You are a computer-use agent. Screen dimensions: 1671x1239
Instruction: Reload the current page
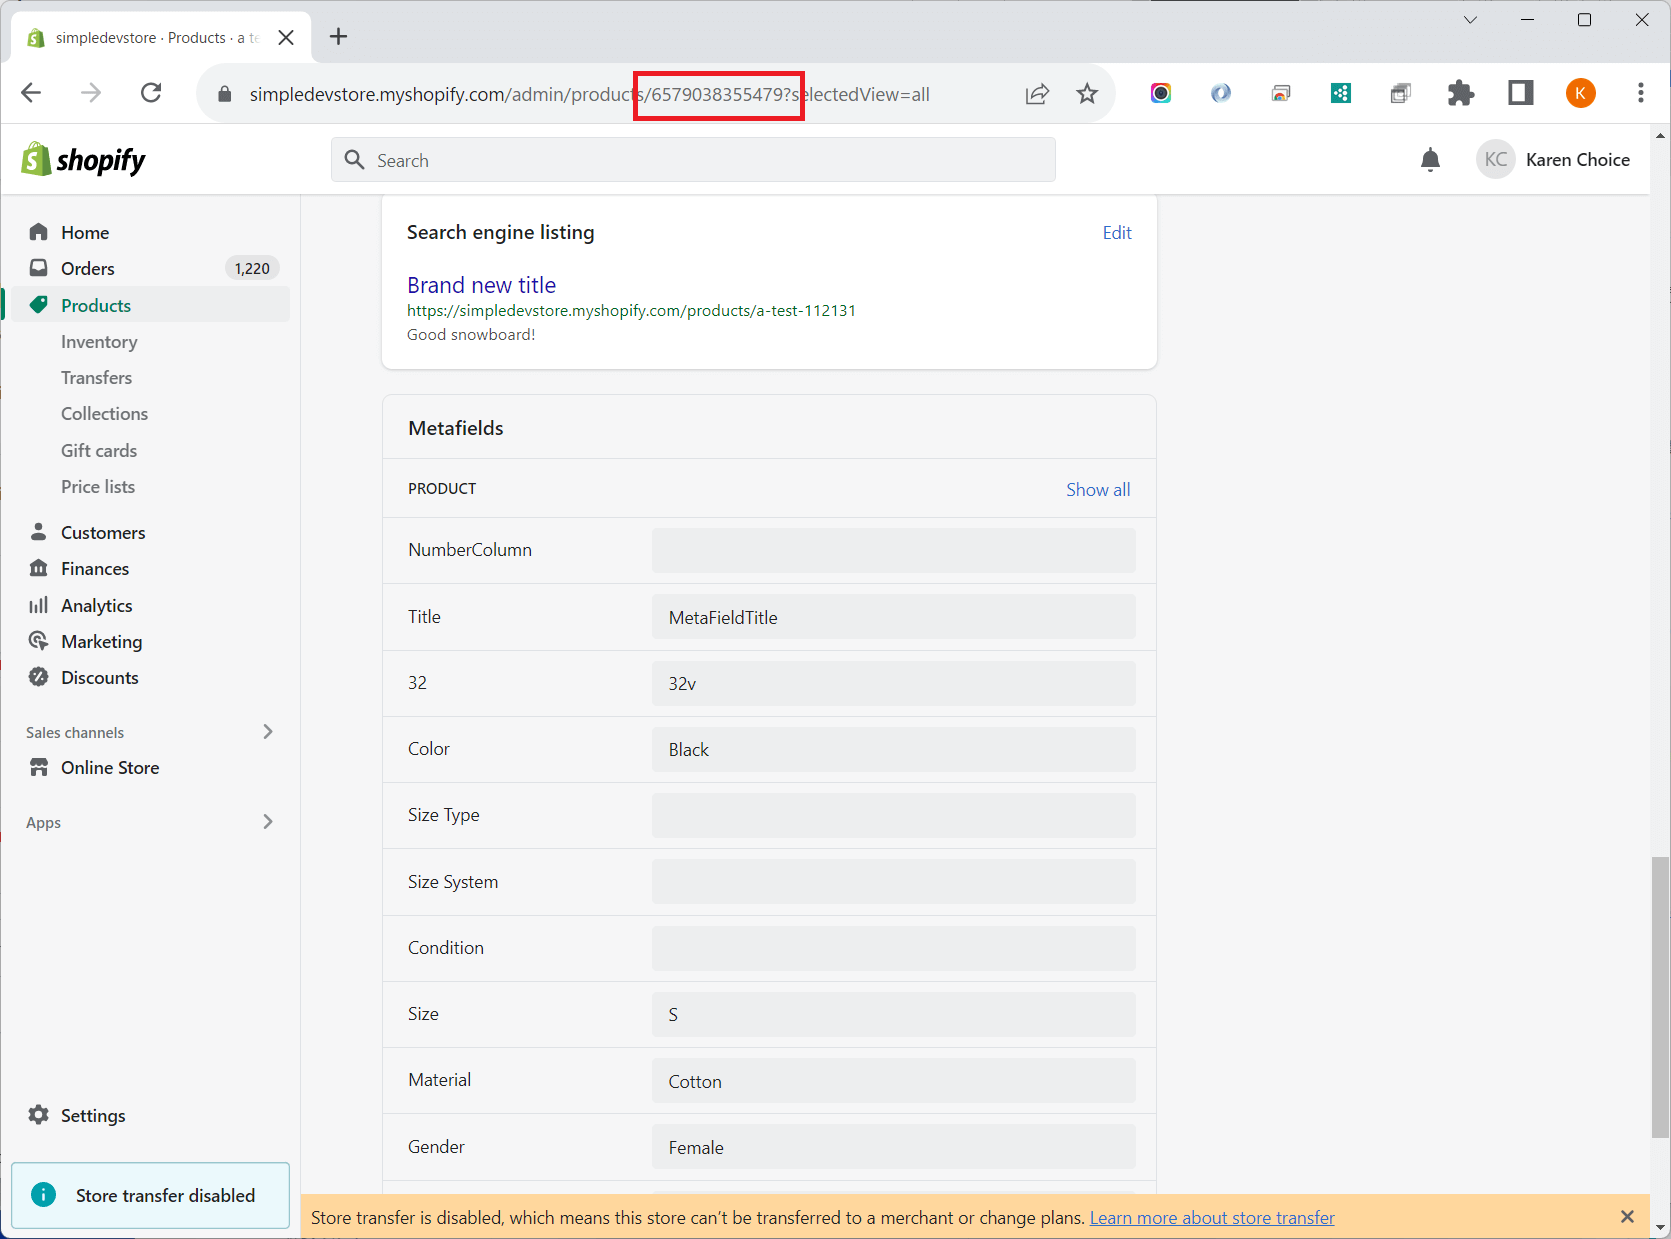(151, 93)
